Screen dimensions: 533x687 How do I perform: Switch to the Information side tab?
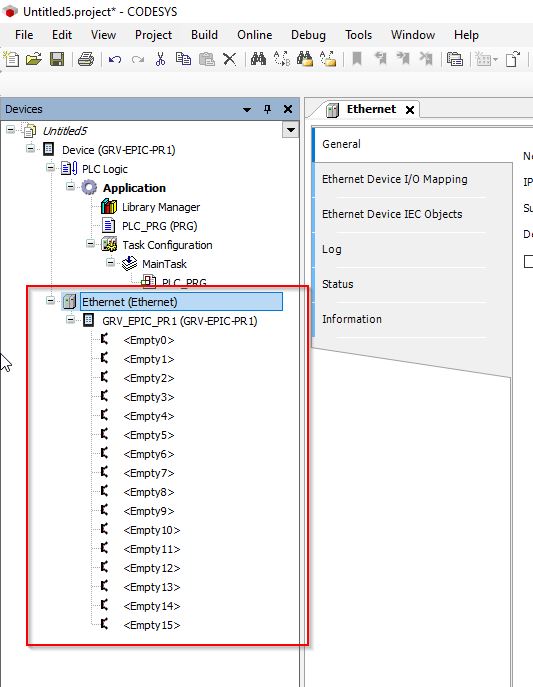click(x=352, y=319)
